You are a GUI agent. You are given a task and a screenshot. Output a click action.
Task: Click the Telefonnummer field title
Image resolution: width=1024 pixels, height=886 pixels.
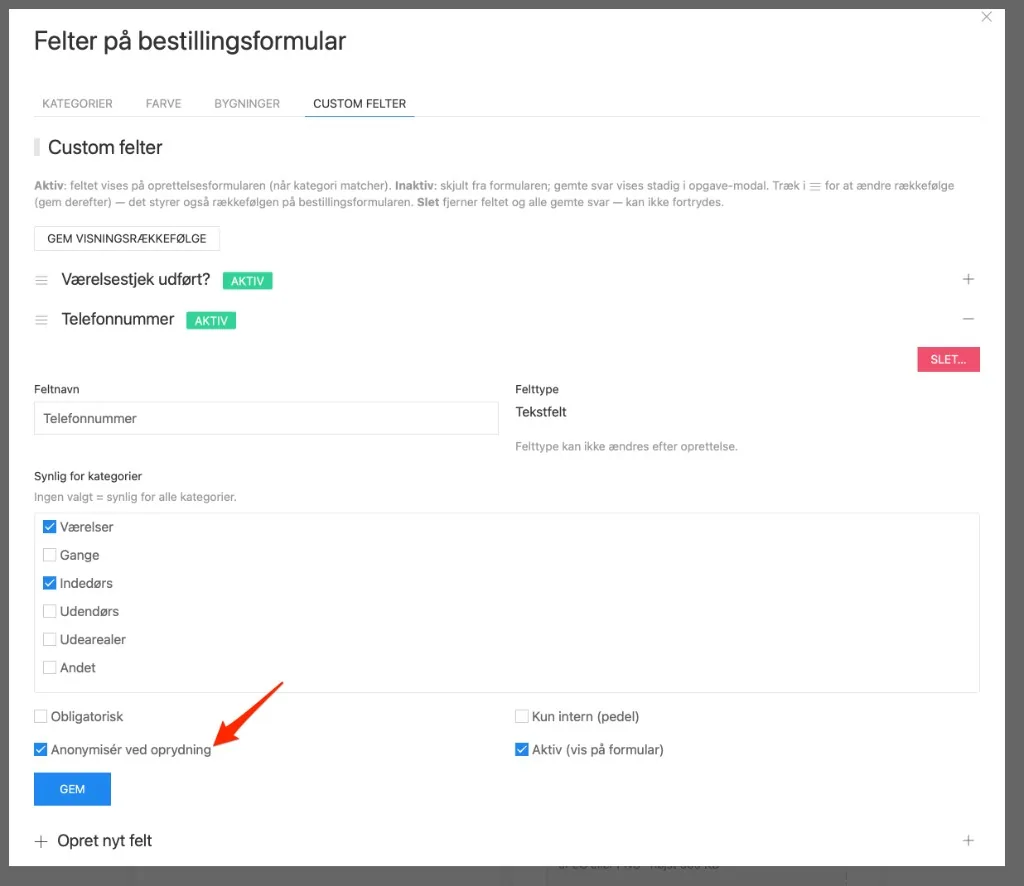coord(118,319)
